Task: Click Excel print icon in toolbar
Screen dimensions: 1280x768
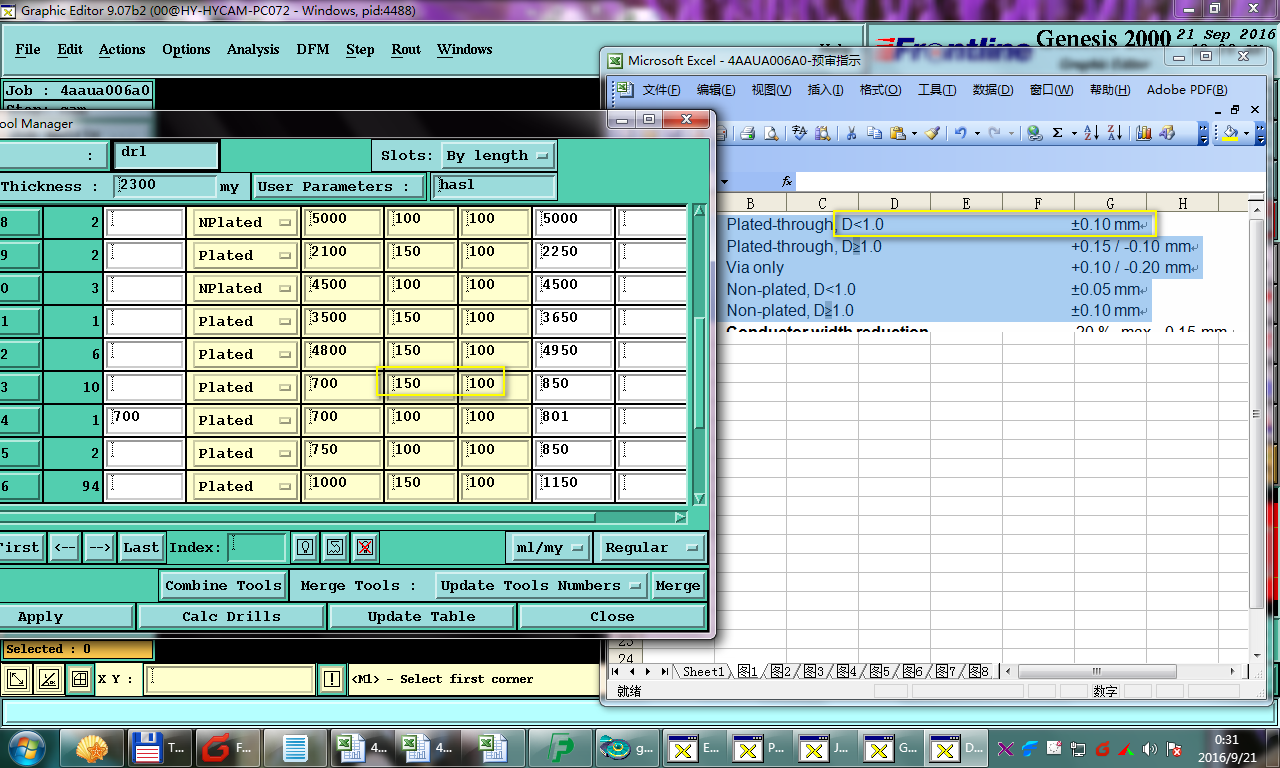Action: (747, 133)
